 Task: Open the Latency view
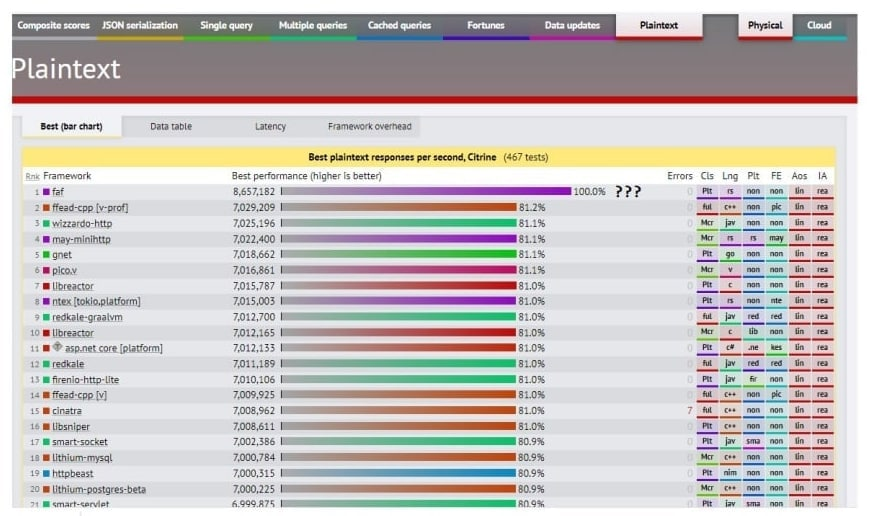pyautogui.click(x=270, y=126)
